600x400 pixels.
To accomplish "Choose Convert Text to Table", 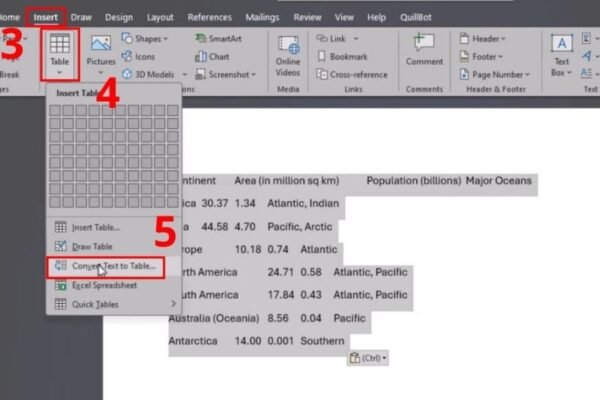I will [x=112, y=266].
